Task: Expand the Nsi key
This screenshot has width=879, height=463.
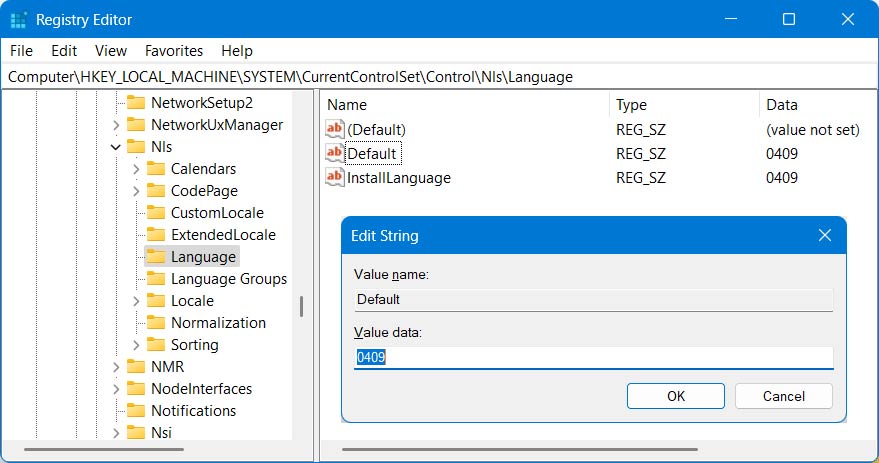Action: point(116,433)
